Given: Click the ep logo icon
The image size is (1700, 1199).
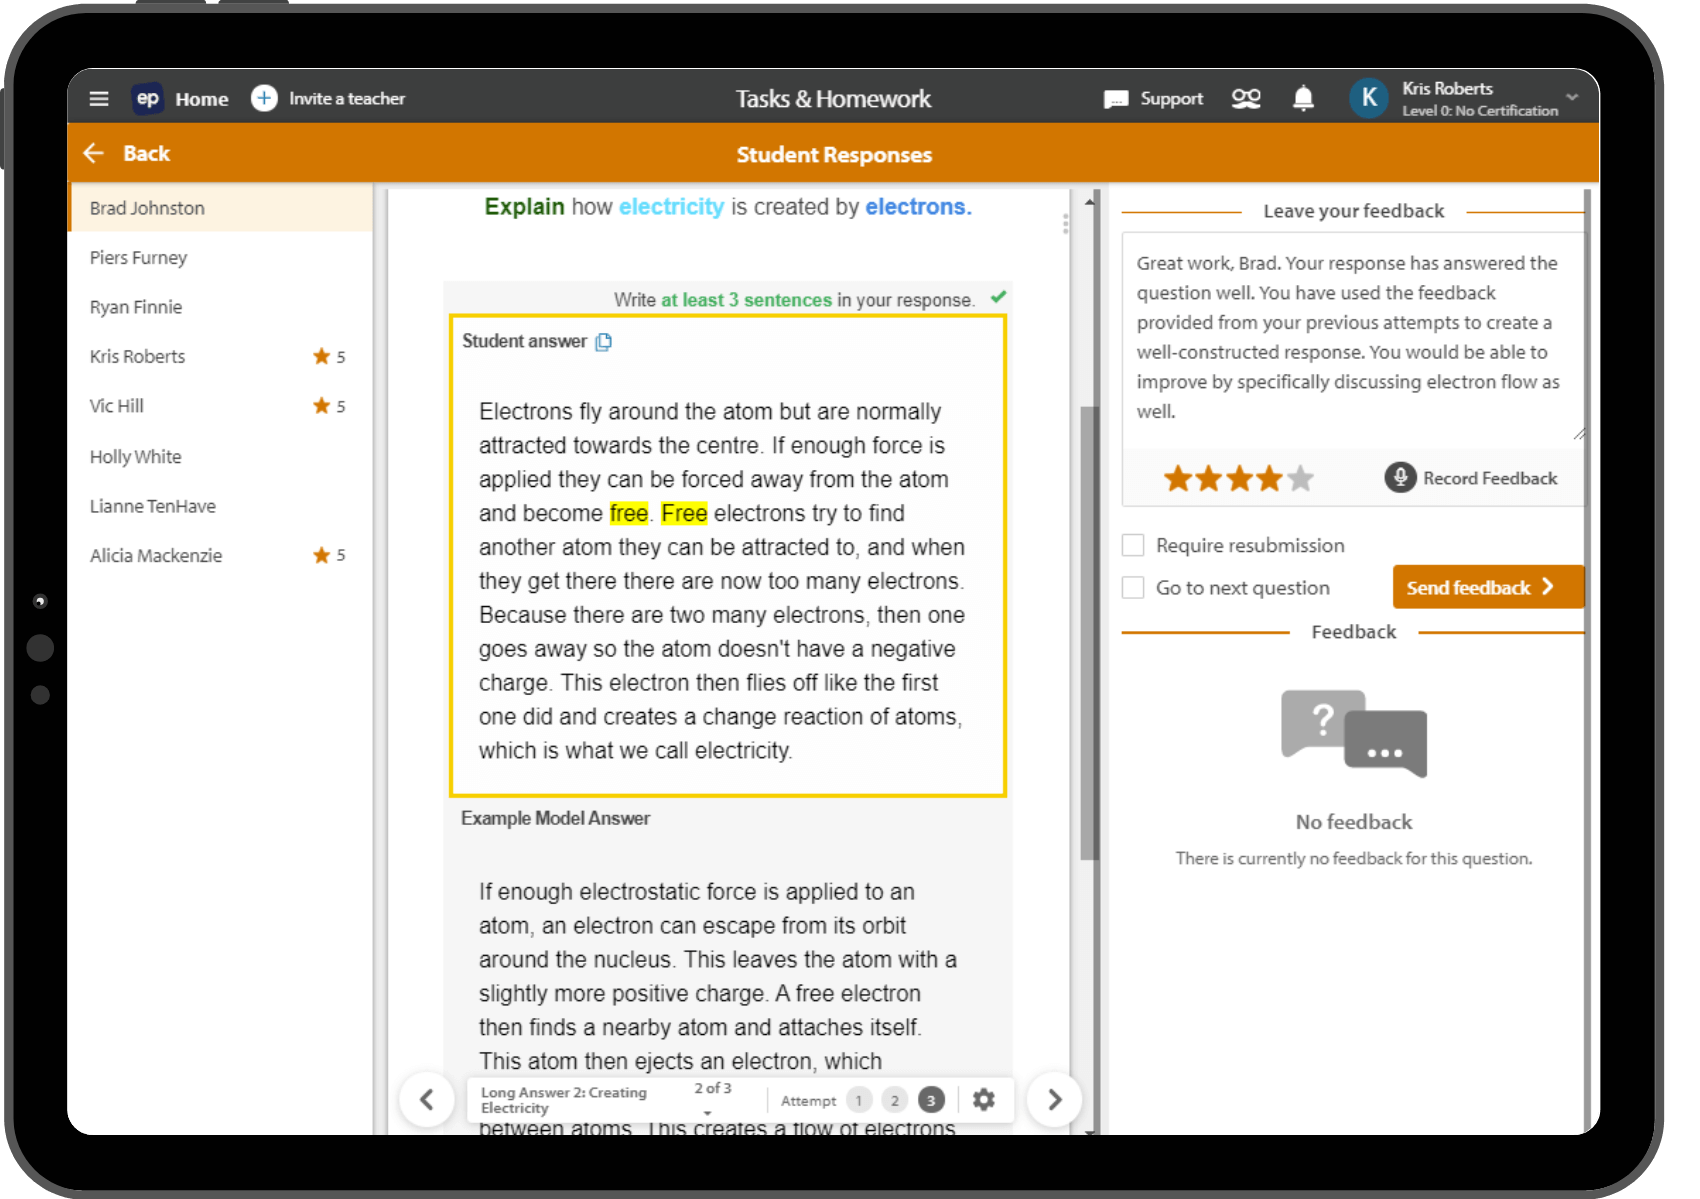Looking at the screenshot, I should tap(148, 98).
